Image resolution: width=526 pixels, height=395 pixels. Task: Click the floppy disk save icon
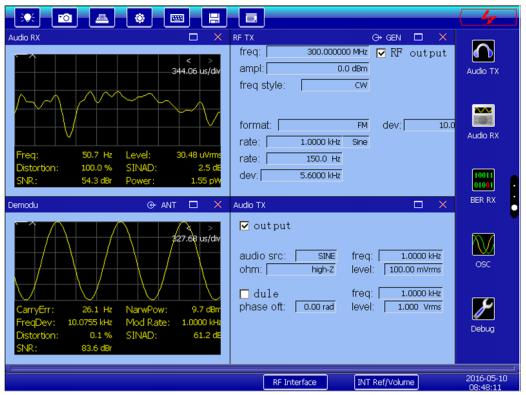pos(214,17)
